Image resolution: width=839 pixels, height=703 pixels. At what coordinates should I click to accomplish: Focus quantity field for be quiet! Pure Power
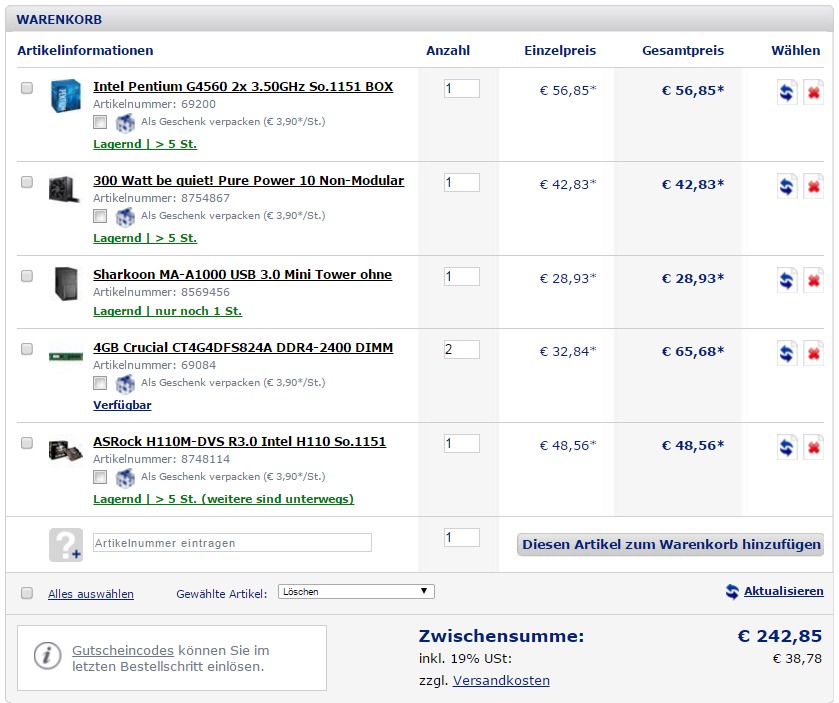(x=461, y=183)
